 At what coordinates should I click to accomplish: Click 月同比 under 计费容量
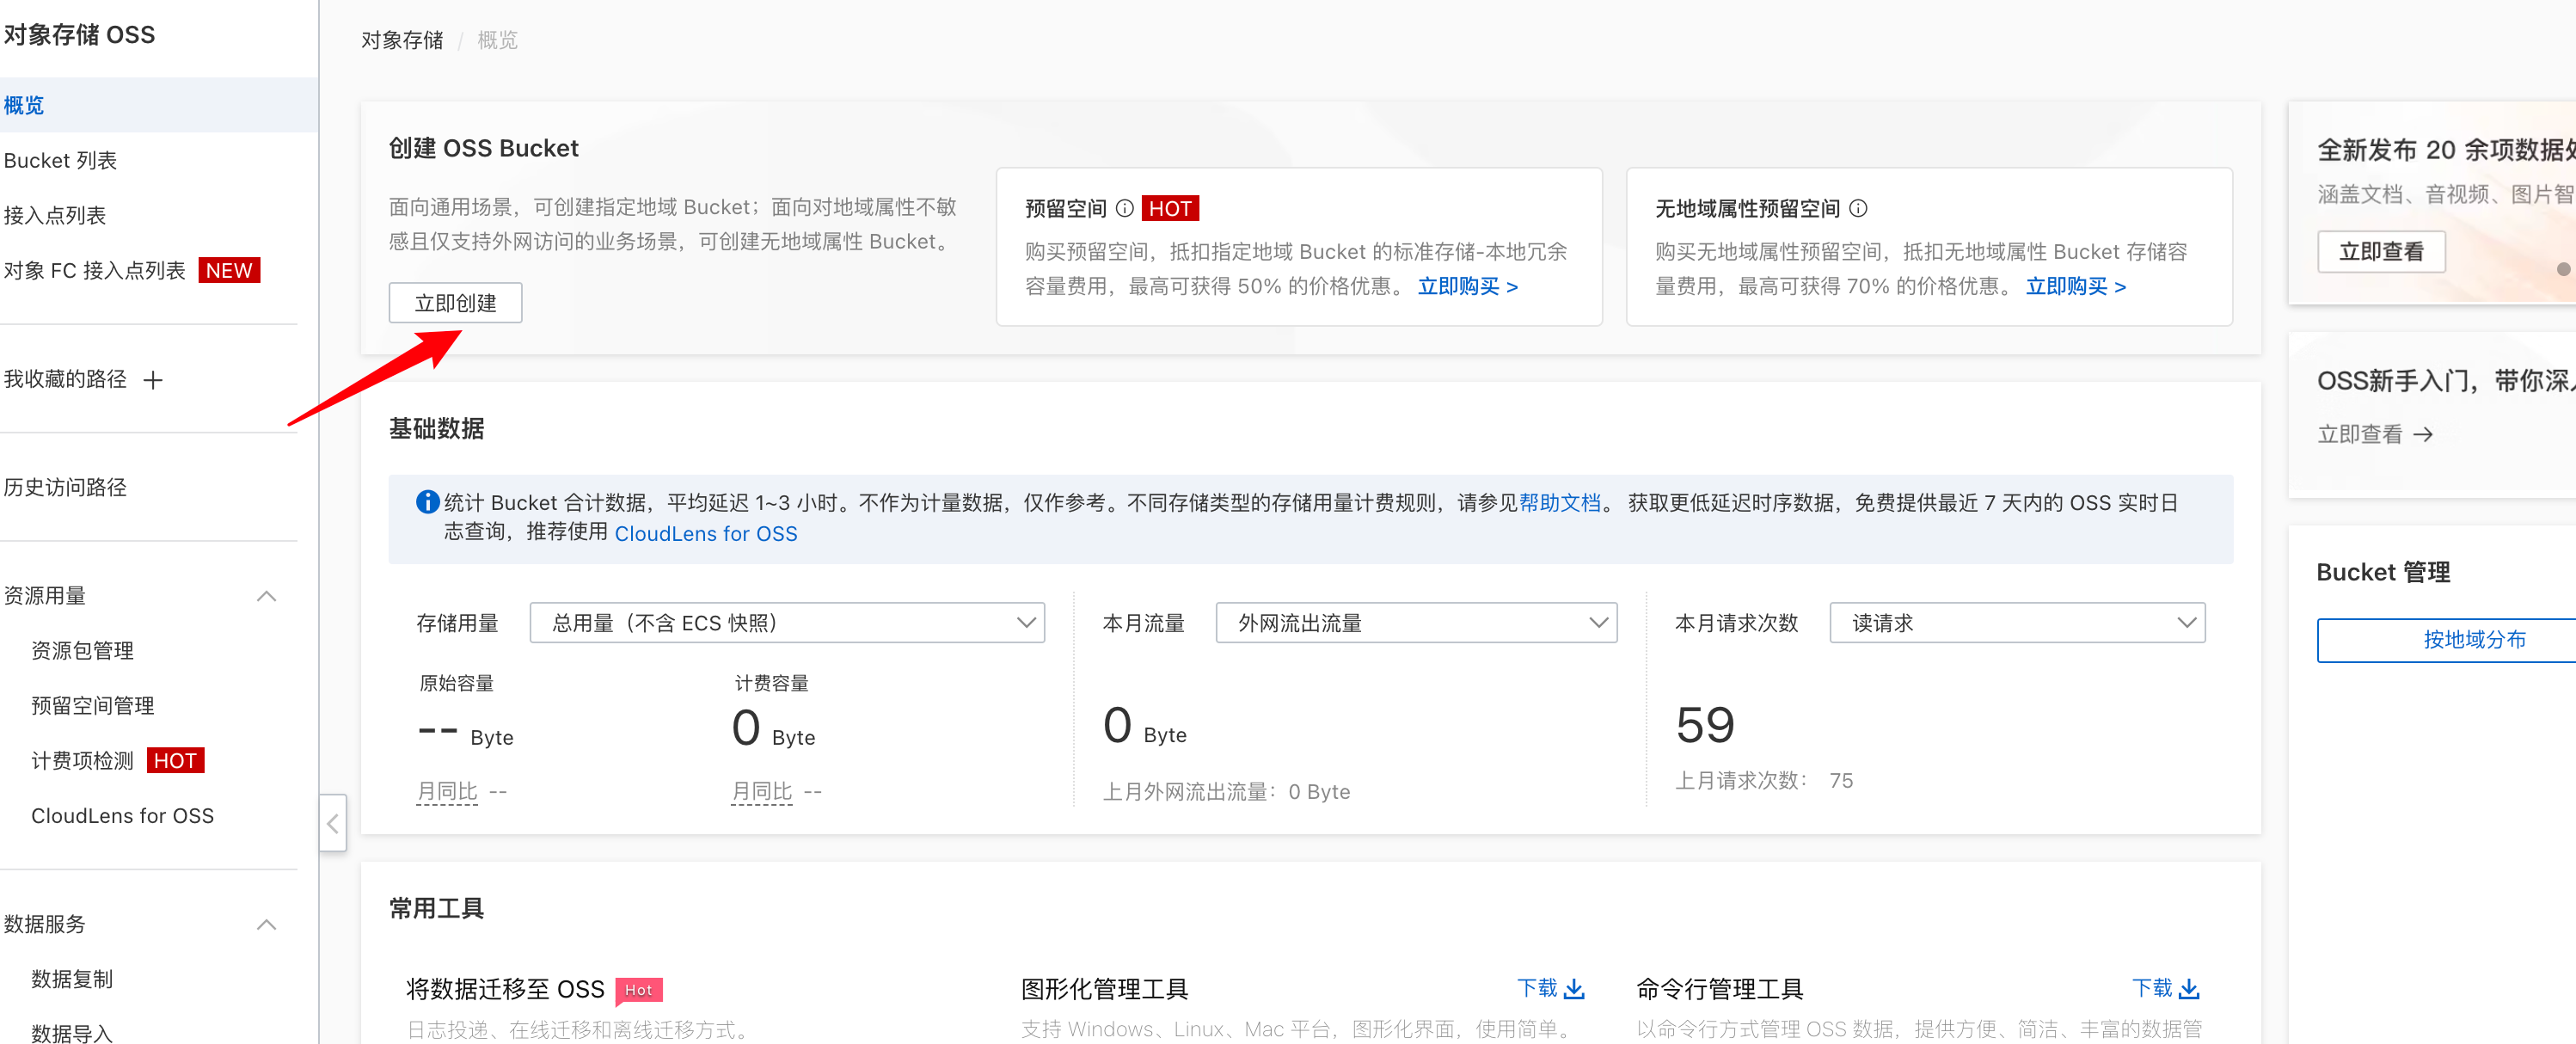[x=761, y=791]
